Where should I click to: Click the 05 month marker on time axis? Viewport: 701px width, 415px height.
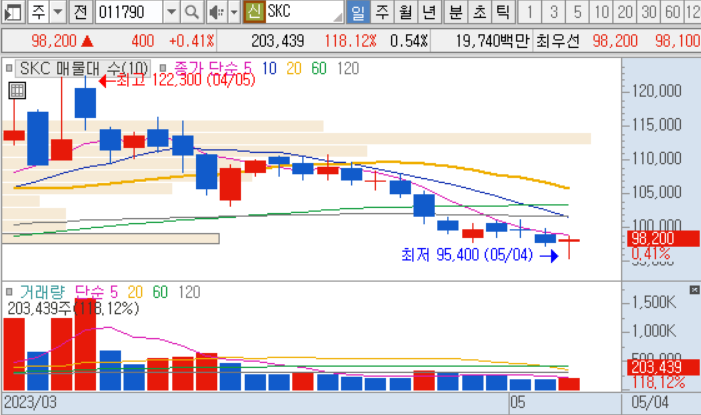click(518, 402)
